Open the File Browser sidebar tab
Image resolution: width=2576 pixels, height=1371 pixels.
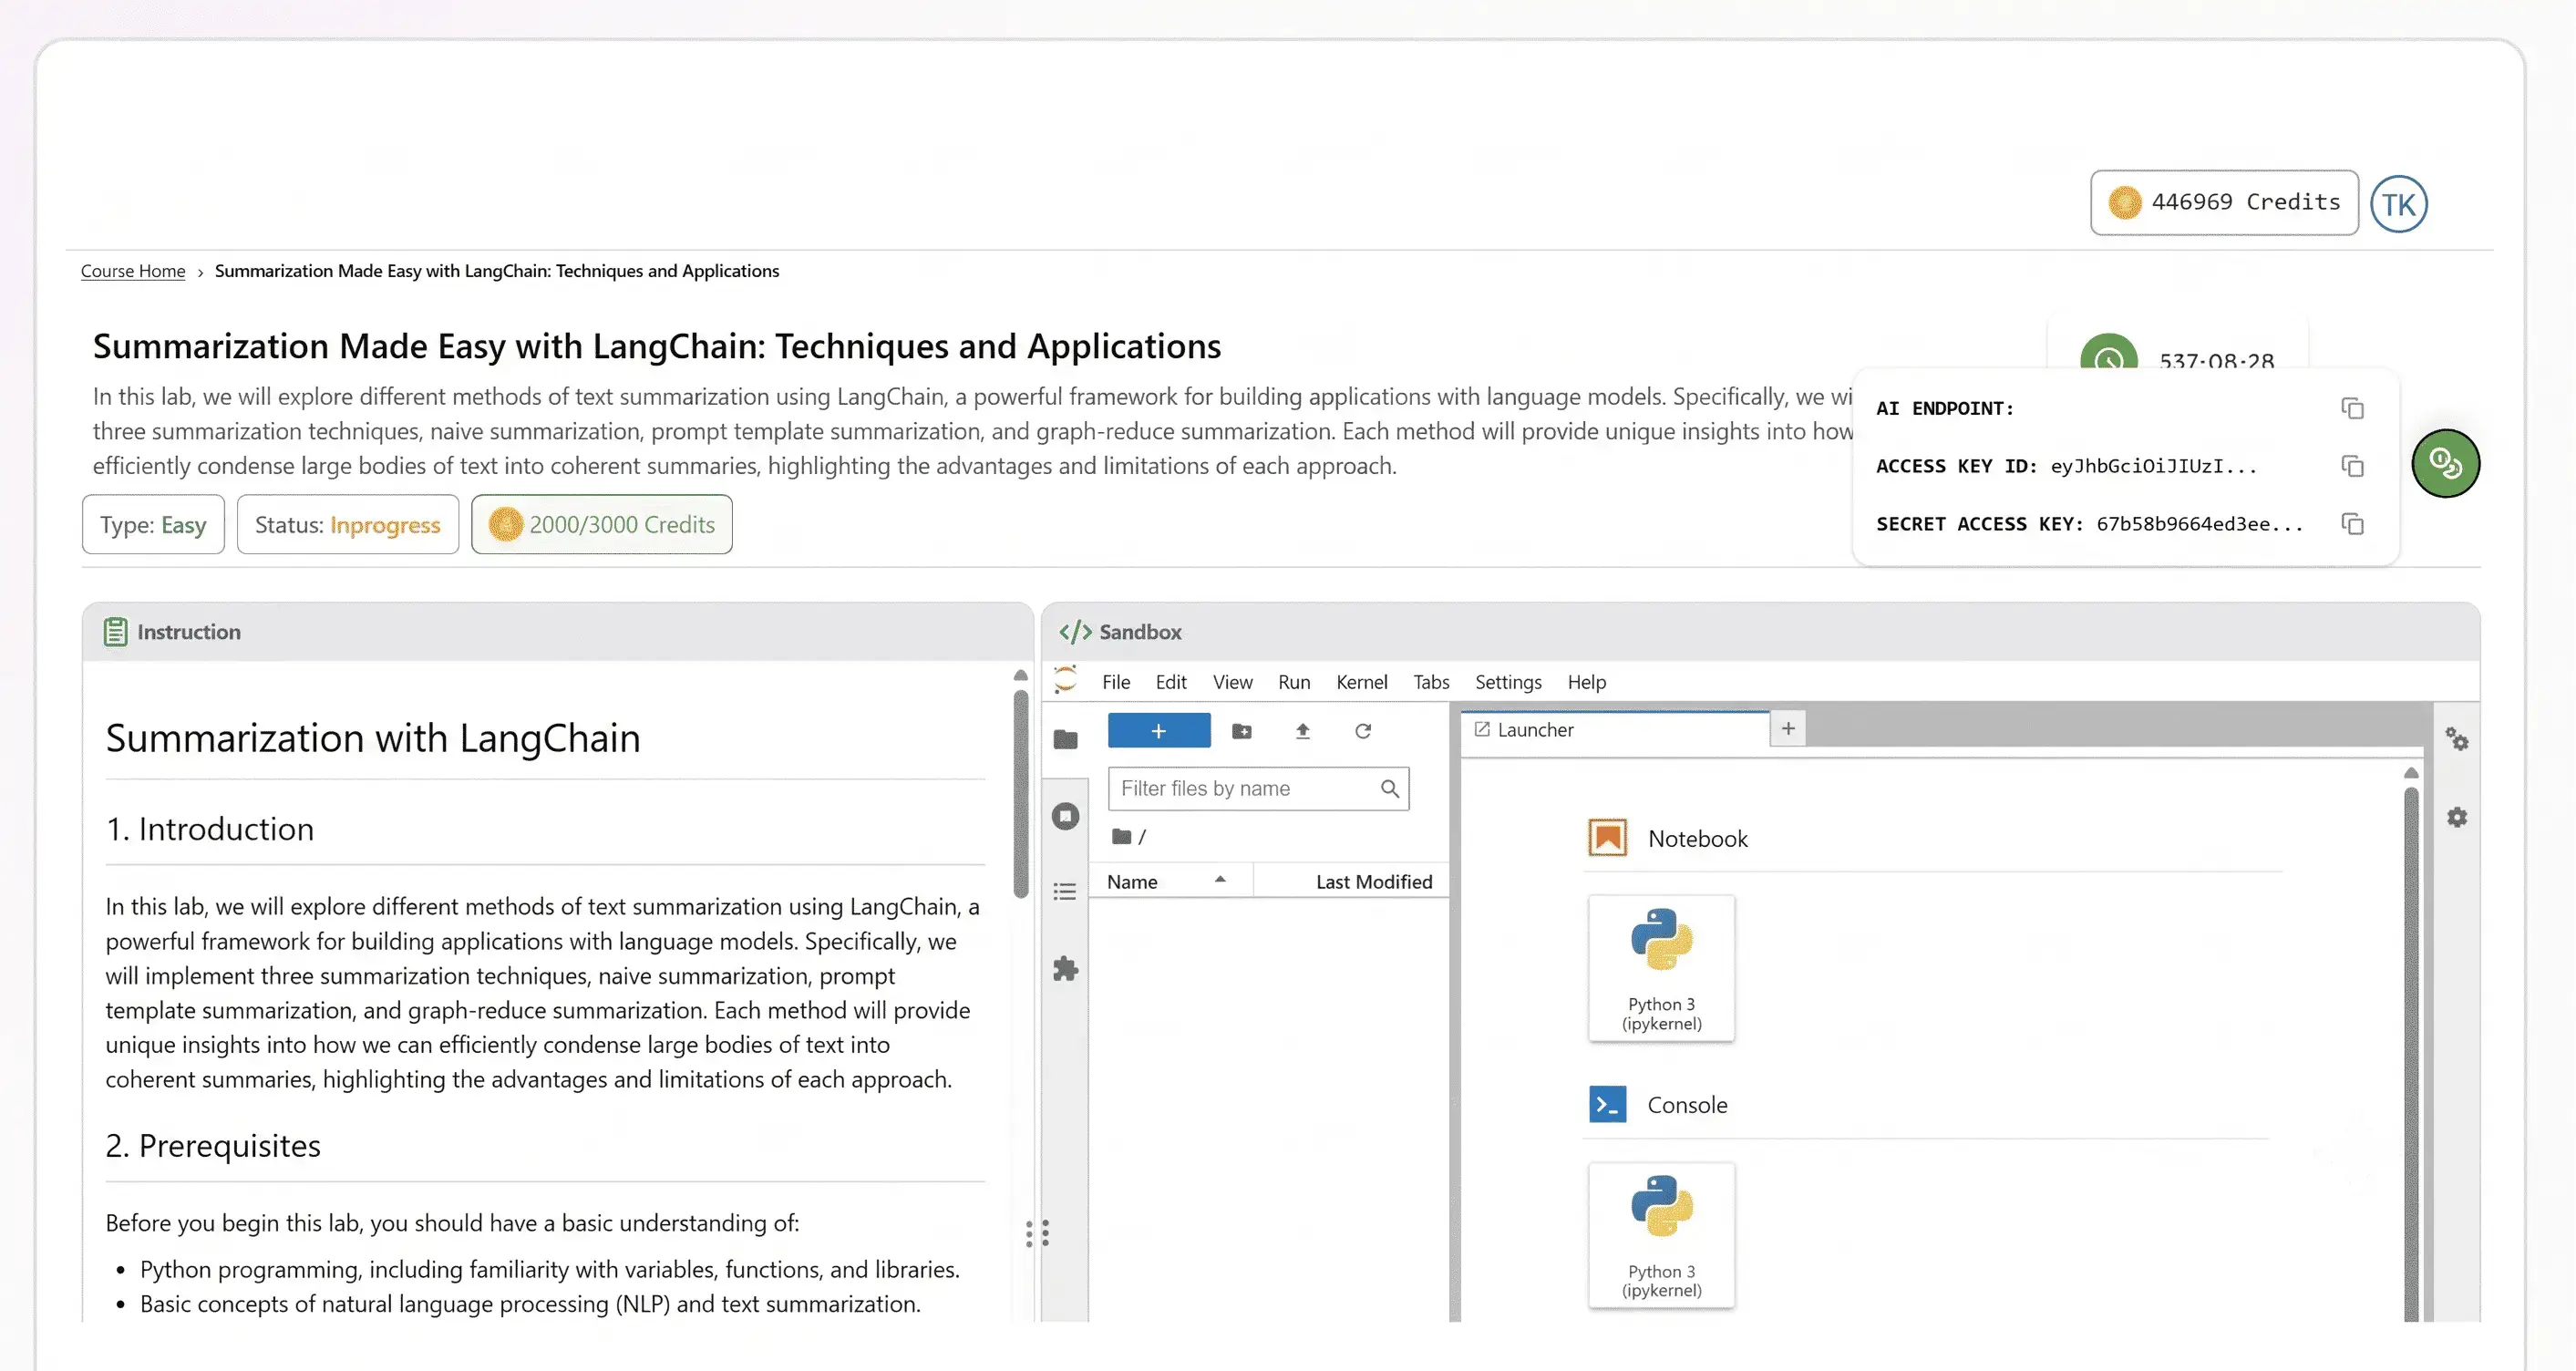pos(1066,740)
